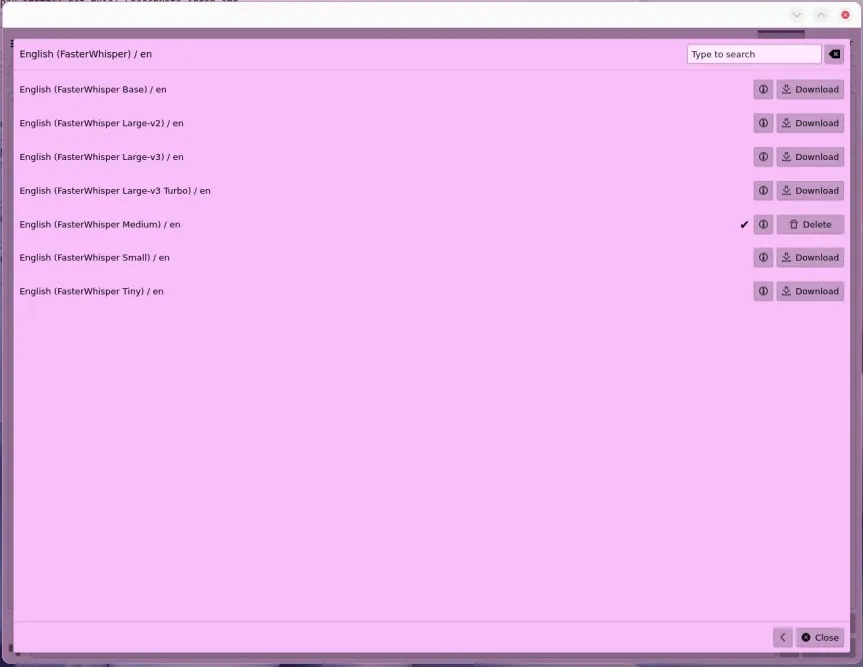
Task: Download the FasterWhisper Tiny model
Action: tap(810, 291)
